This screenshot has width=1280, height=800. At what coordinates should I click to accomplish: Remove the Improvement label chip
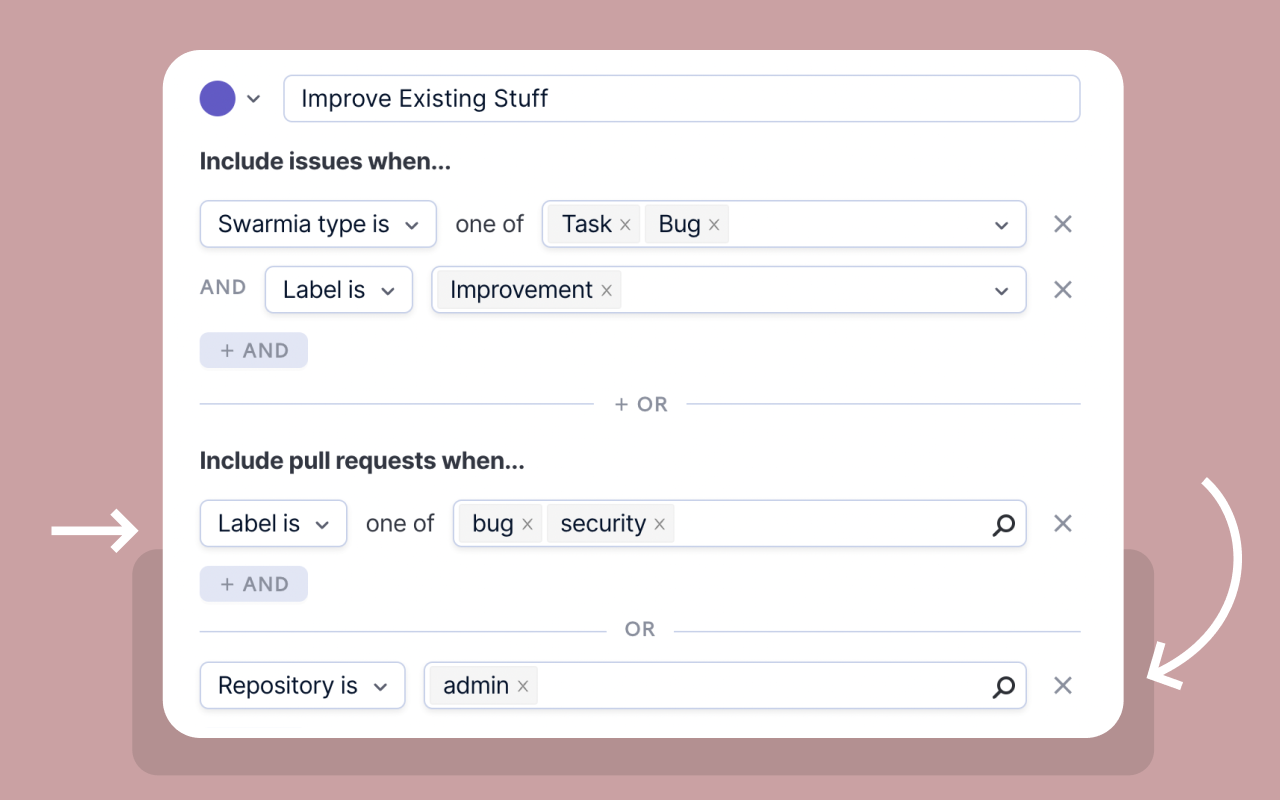(x=606, y=290)
